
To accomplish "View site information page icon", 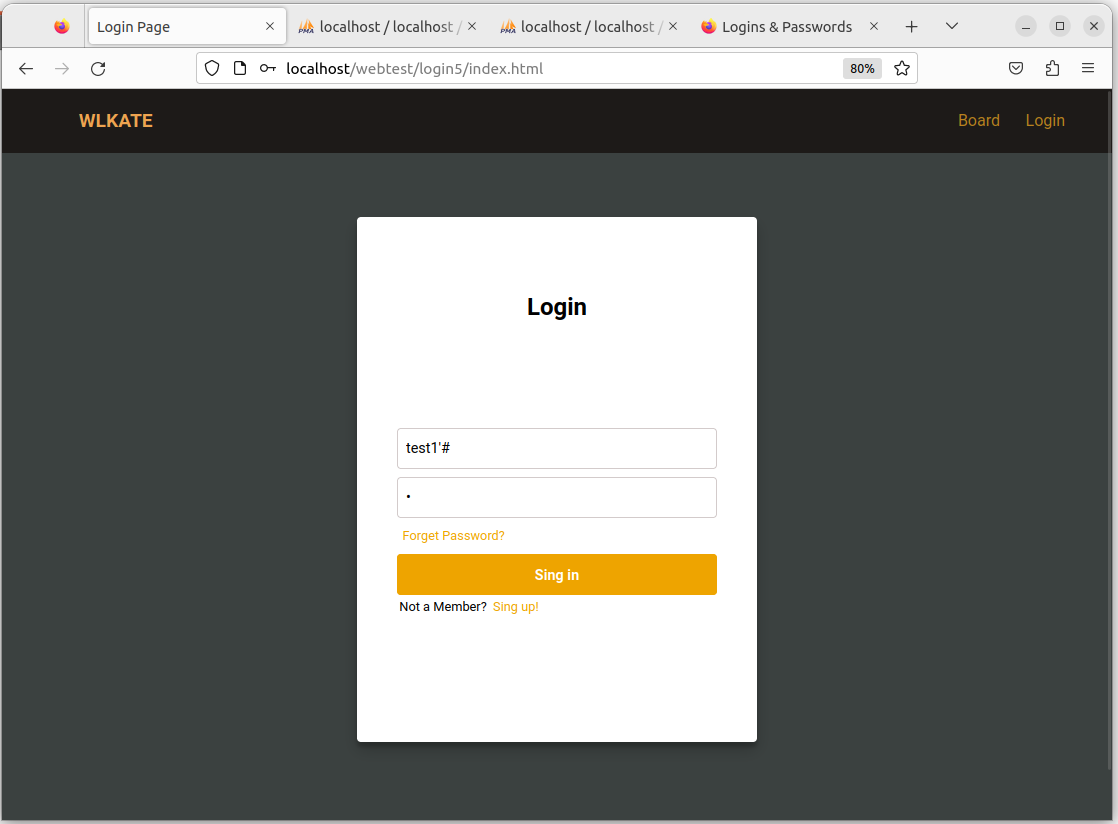I will (240, 68).
